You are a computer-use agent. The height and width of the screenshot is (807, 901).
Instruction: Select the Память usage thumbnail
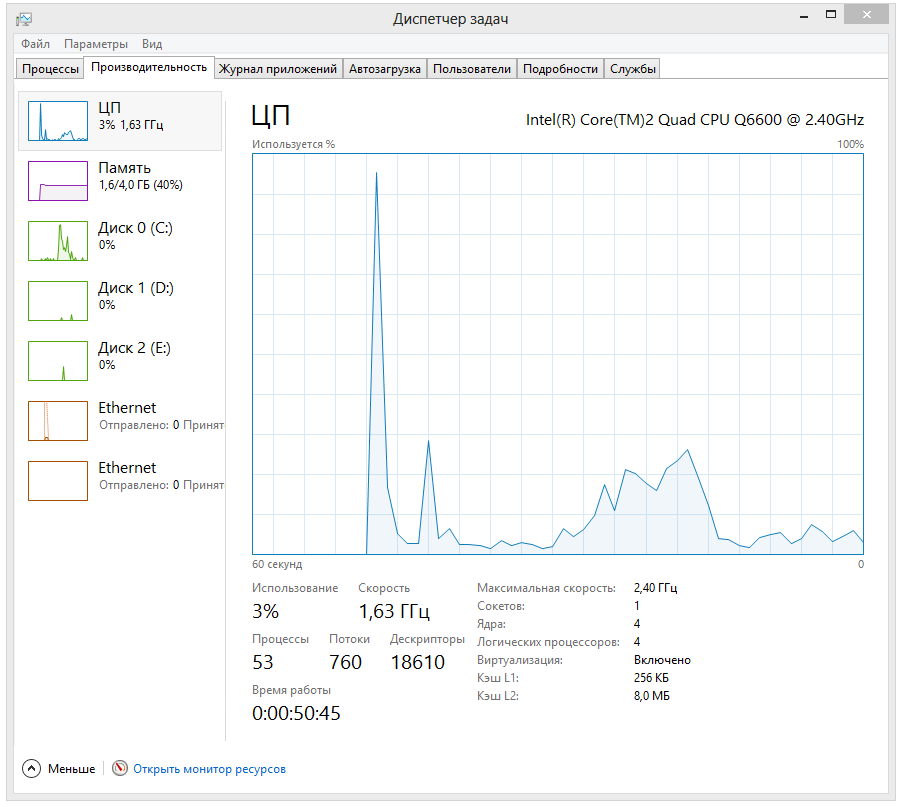click(58, 181)
